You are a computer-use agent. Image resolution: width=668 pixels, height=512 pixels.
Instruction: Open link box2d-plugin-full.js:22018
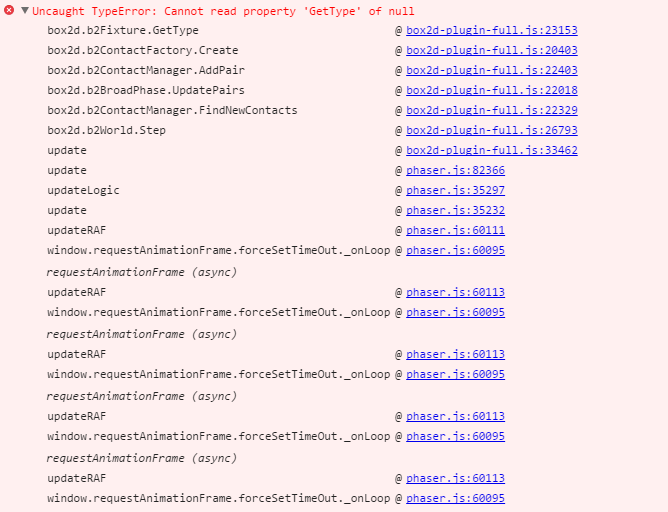pyautogui.click(x=492, y=90)
